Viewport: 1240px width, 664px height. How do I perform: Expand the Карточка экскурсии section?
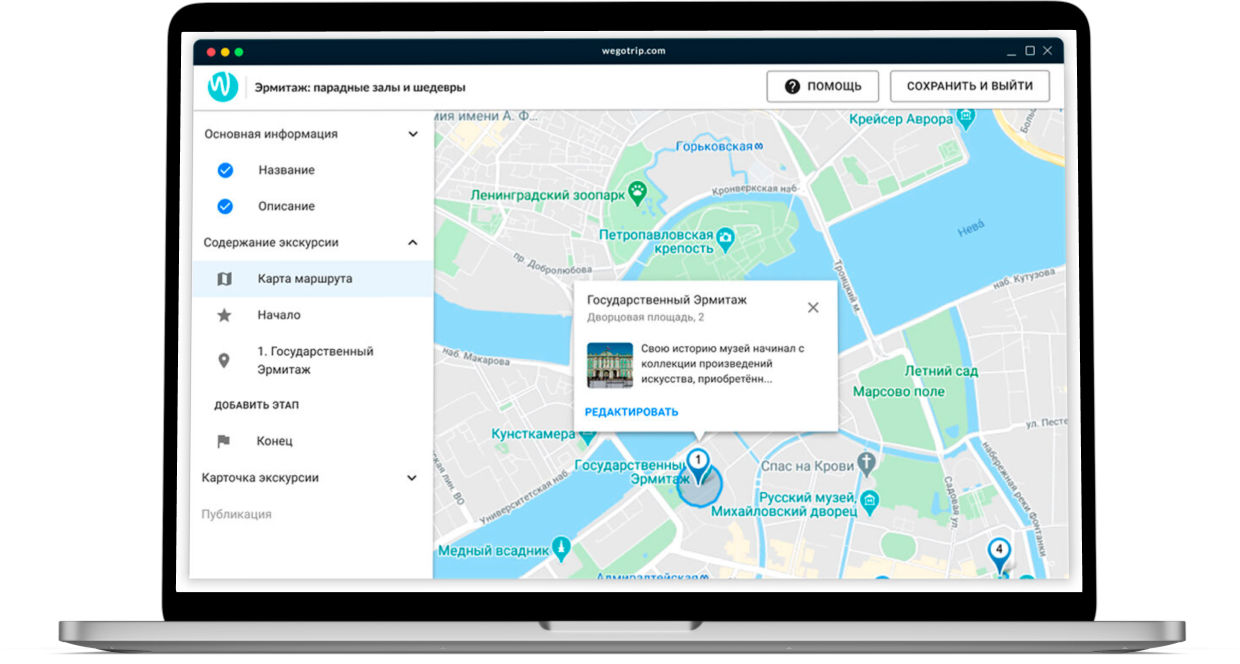click(412, 478)
